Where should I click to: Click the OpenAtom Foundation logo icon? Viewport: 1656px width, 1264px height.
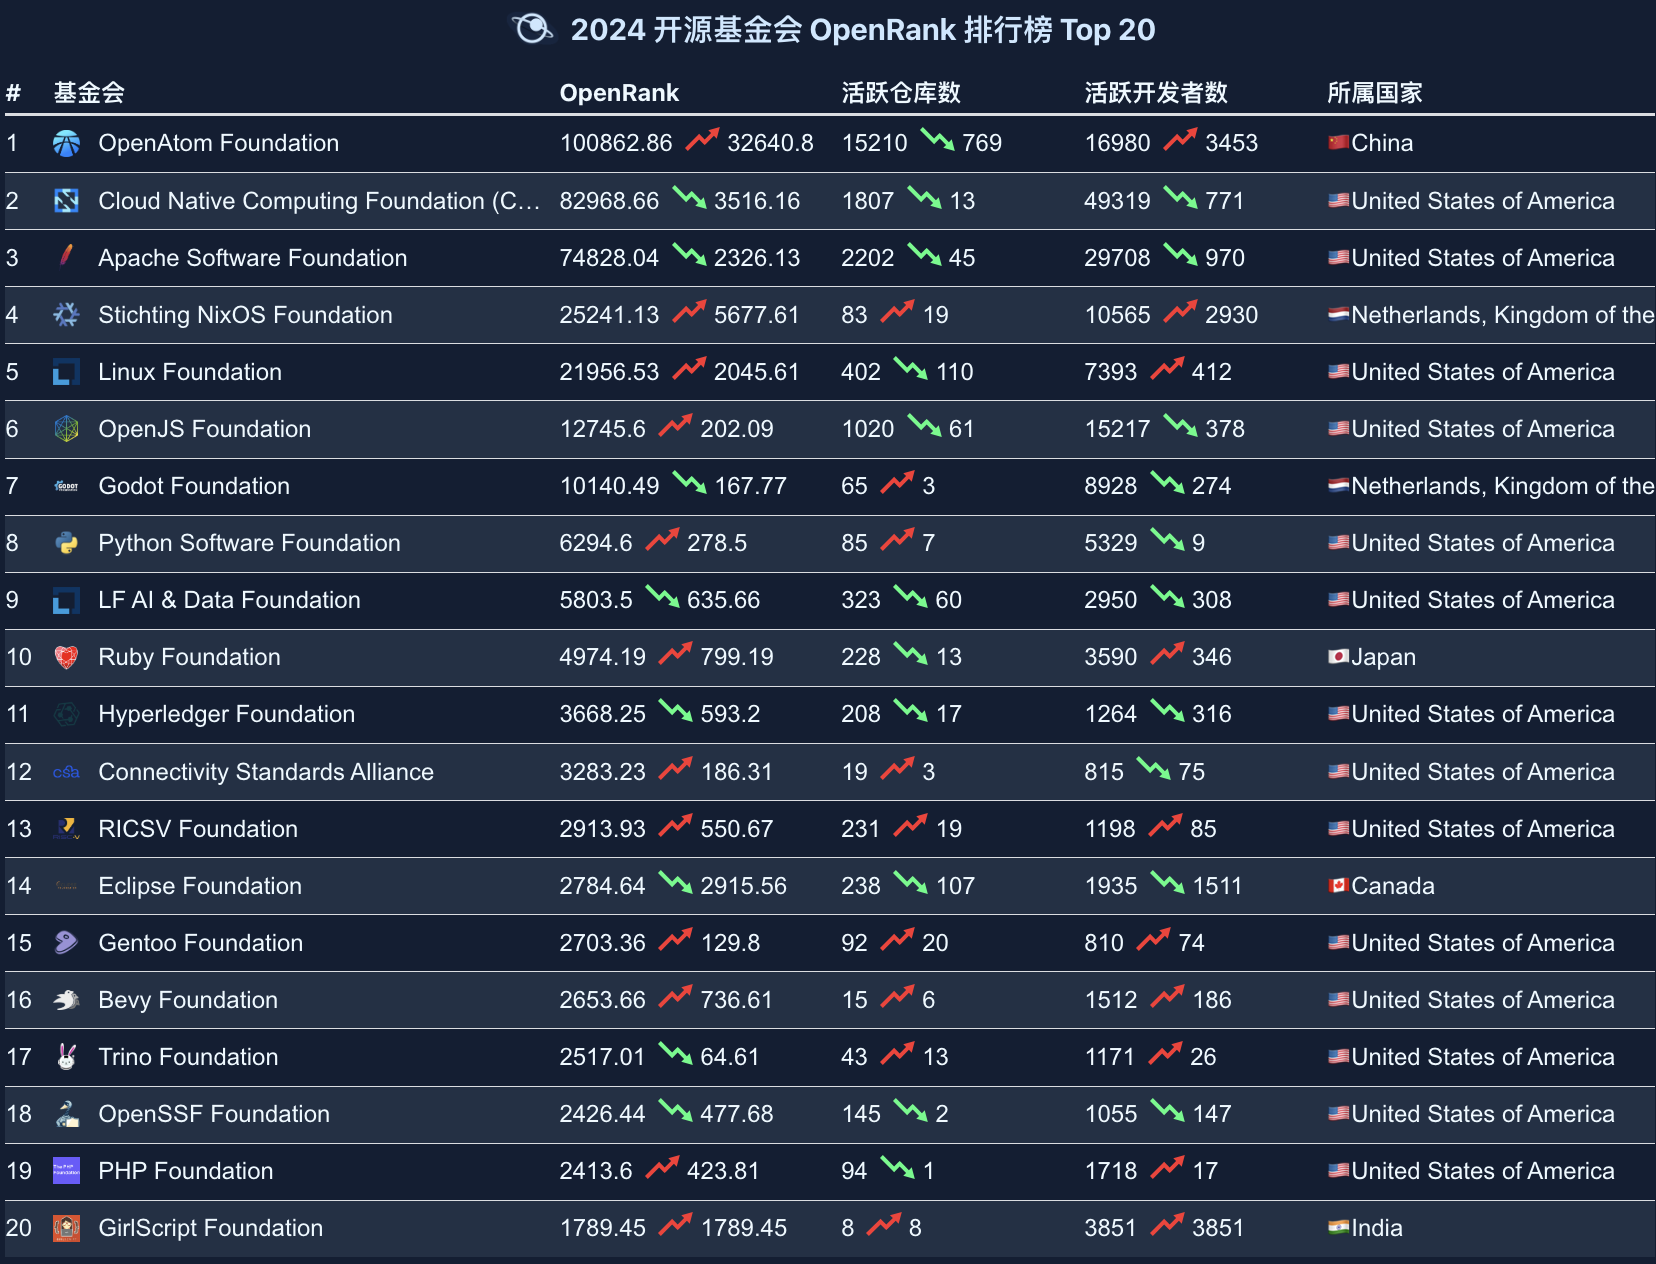click(x=66, y=143)
